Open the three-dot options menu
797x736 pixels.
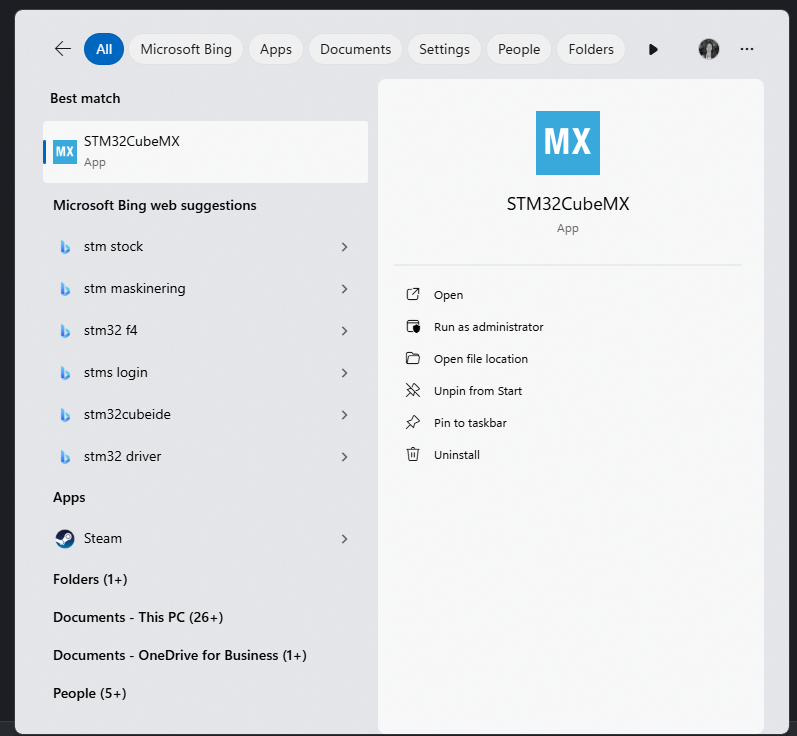click(747, 49)
